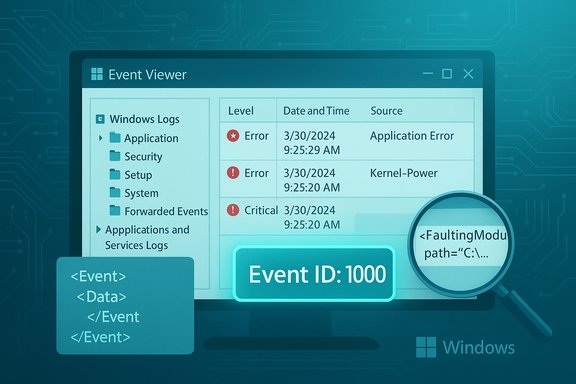Click the <Data> tag in XML panel
Viewport: 576px width, 384px height.
point(102,296)
